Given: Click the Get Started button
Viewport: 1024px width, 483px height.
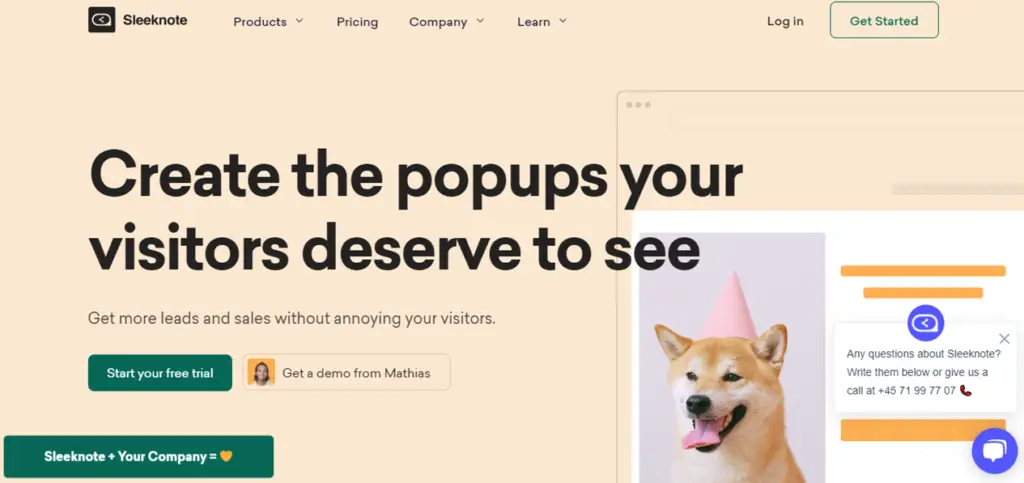Looking at the screenshot, I should point(884,20).
